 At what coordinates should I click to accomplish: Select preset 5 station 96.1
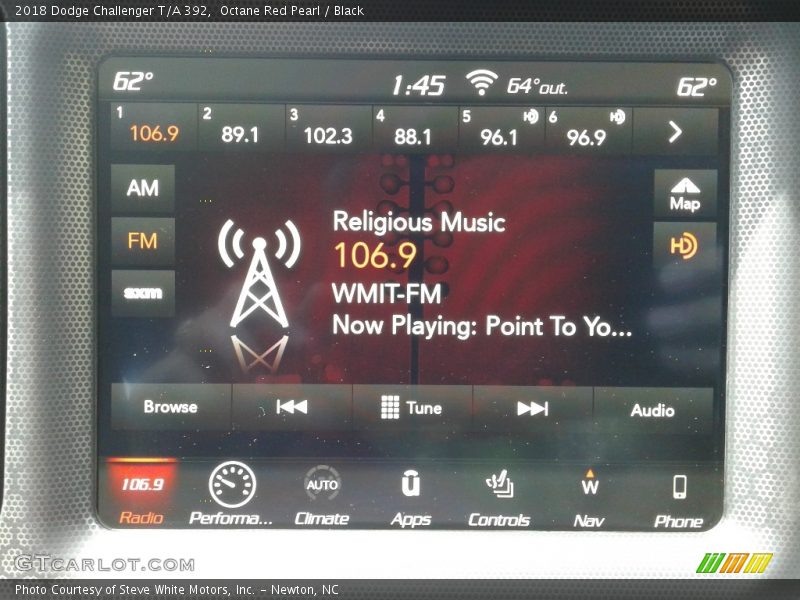[x=502, y=131]
